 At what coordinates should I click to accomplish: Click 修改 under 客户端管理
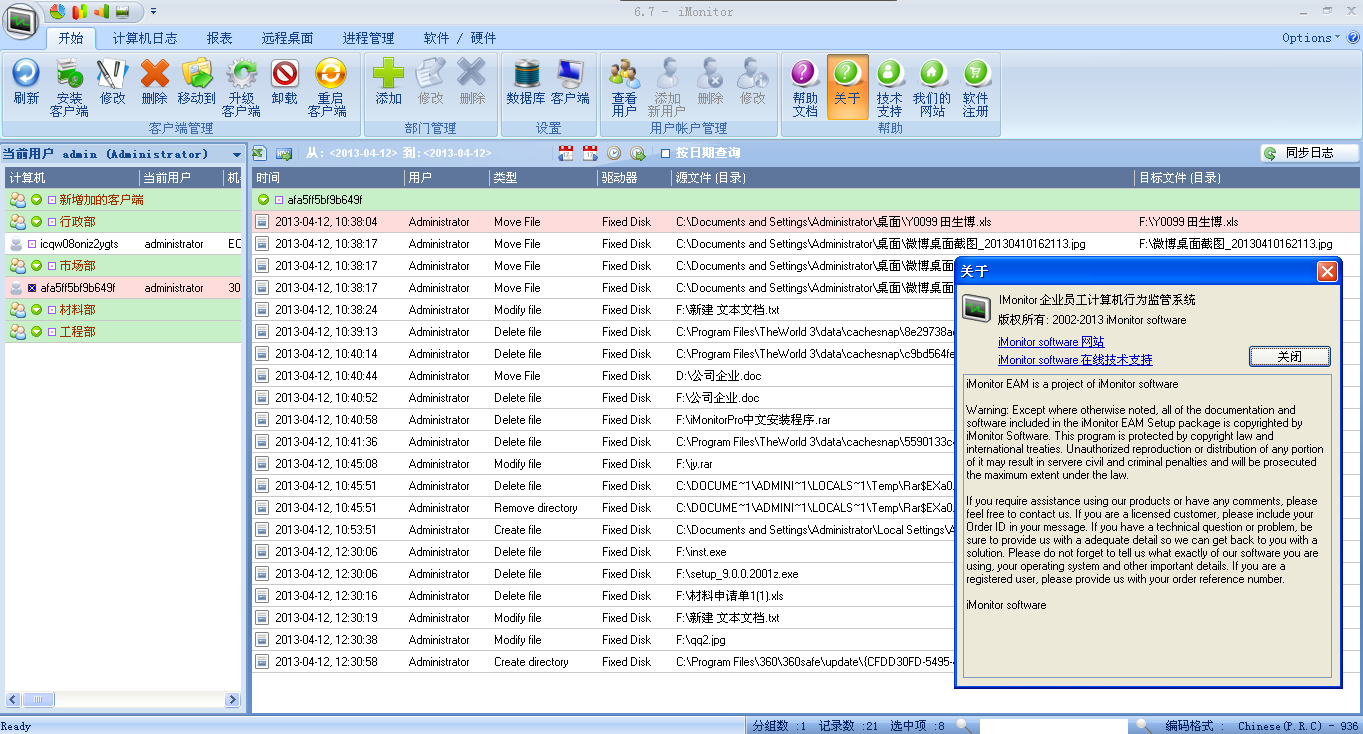[x=112, y=82]
